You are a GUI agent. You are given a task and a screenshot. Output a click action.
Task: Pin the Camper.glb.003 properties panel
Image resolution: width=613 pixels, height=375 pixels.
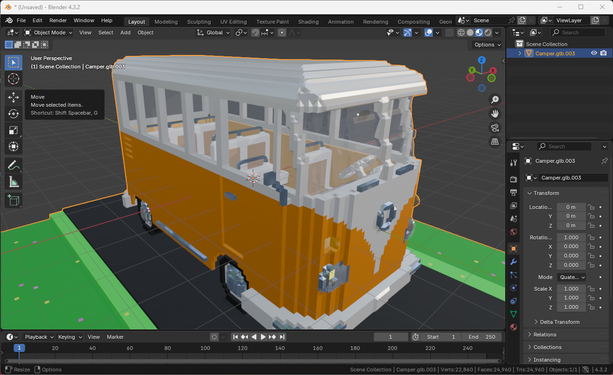604,161
